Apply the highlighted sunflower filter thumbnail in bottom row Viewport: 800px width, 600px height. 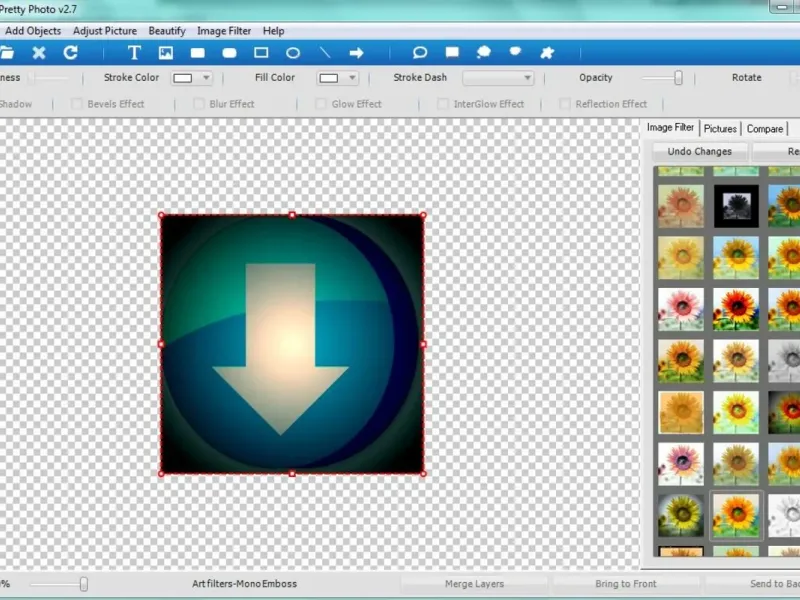[x=736, y=516]
